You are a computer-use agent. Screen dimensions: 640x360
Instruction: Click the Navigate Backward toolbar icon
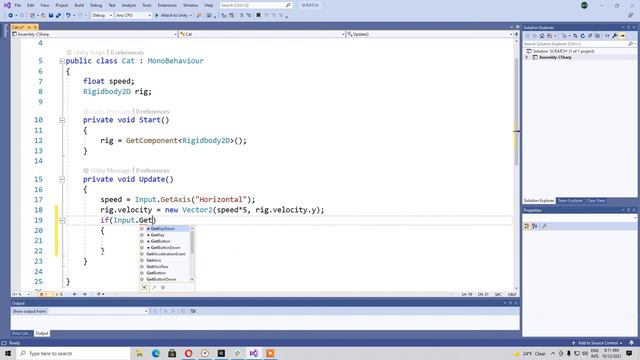(11, 15)
